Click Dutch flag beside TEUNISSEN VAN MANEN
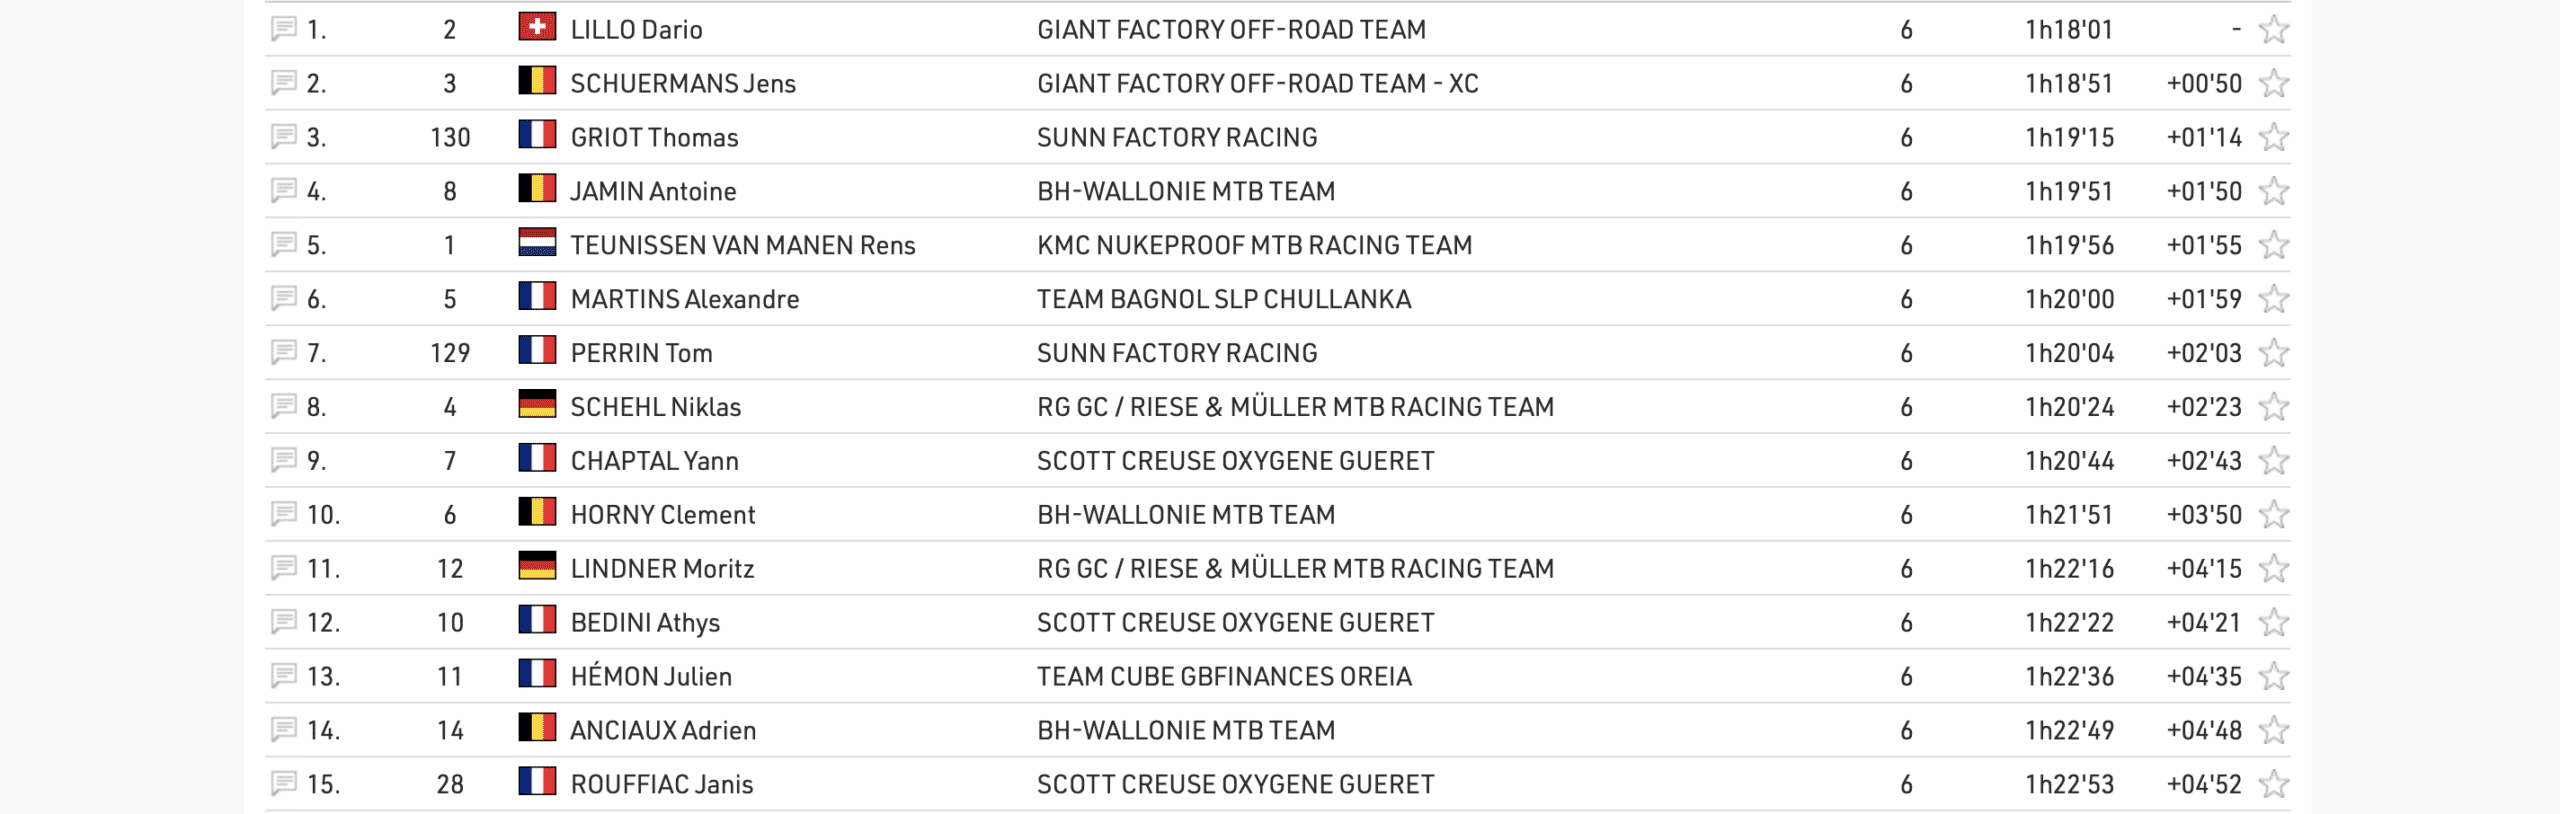2560x814 pixels. tap(537, 243)
